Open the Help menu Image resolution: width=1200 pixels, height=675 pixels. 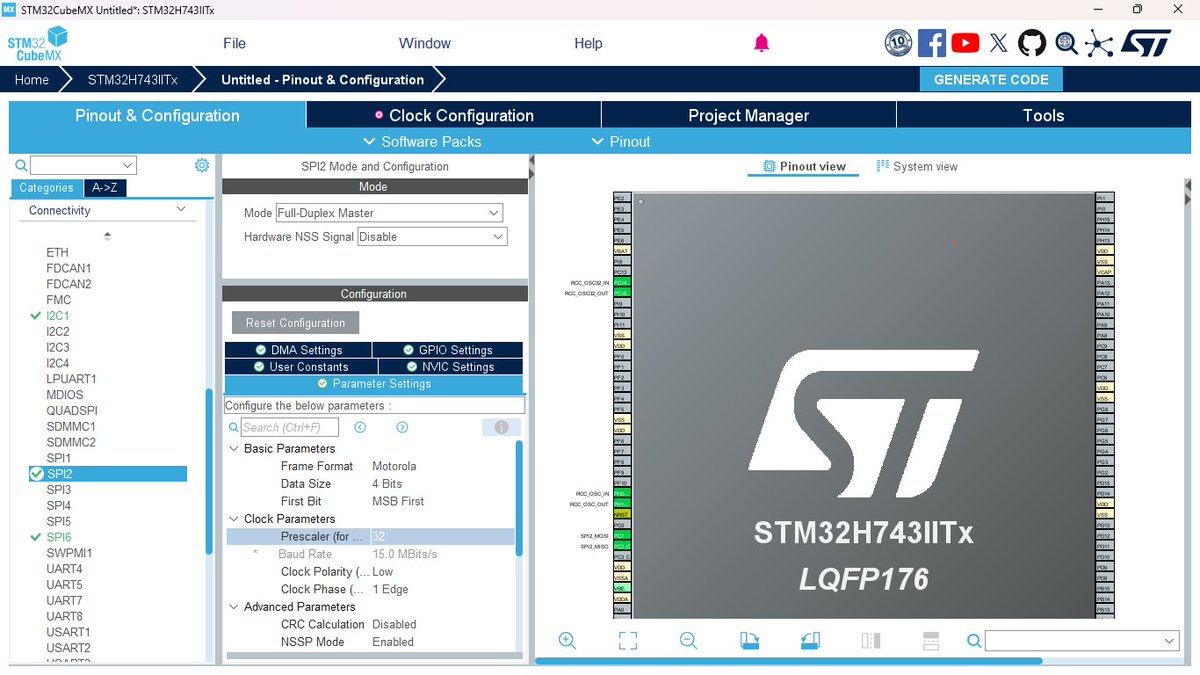(588, 43)
